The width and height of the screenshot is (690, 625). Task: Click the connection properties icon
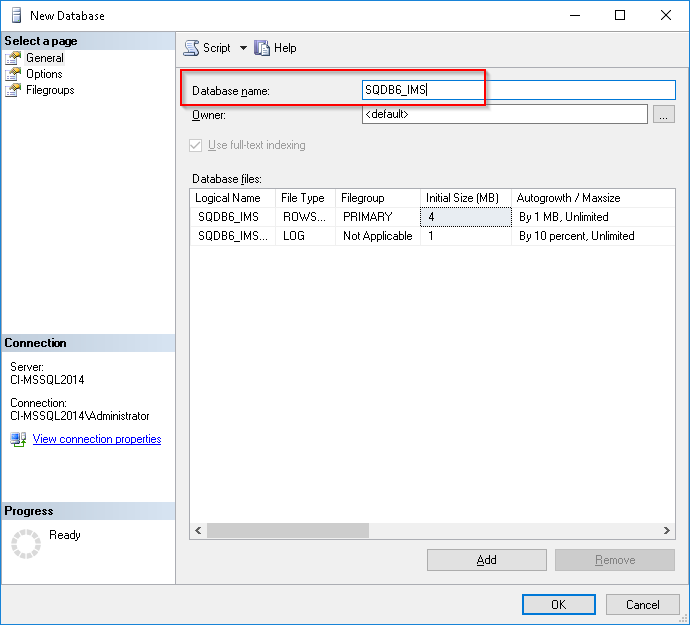(18, 439)
